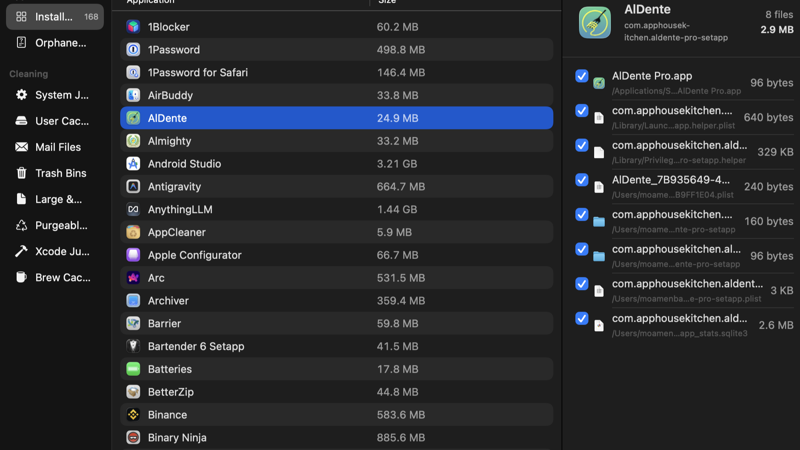This screenshot has height=450, width=800.
Task: Click the 1Password app icon
Action: 133,49
